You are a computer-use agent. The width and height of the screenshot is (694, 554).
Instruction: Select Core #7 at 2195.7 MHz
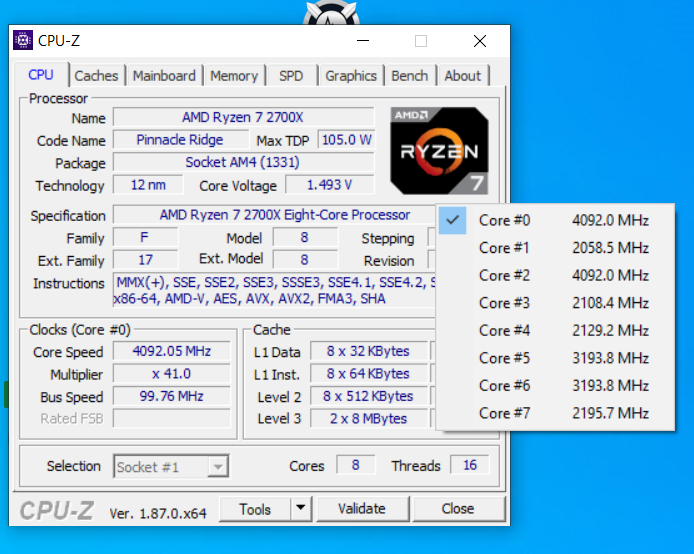click(x=555, y=413)
